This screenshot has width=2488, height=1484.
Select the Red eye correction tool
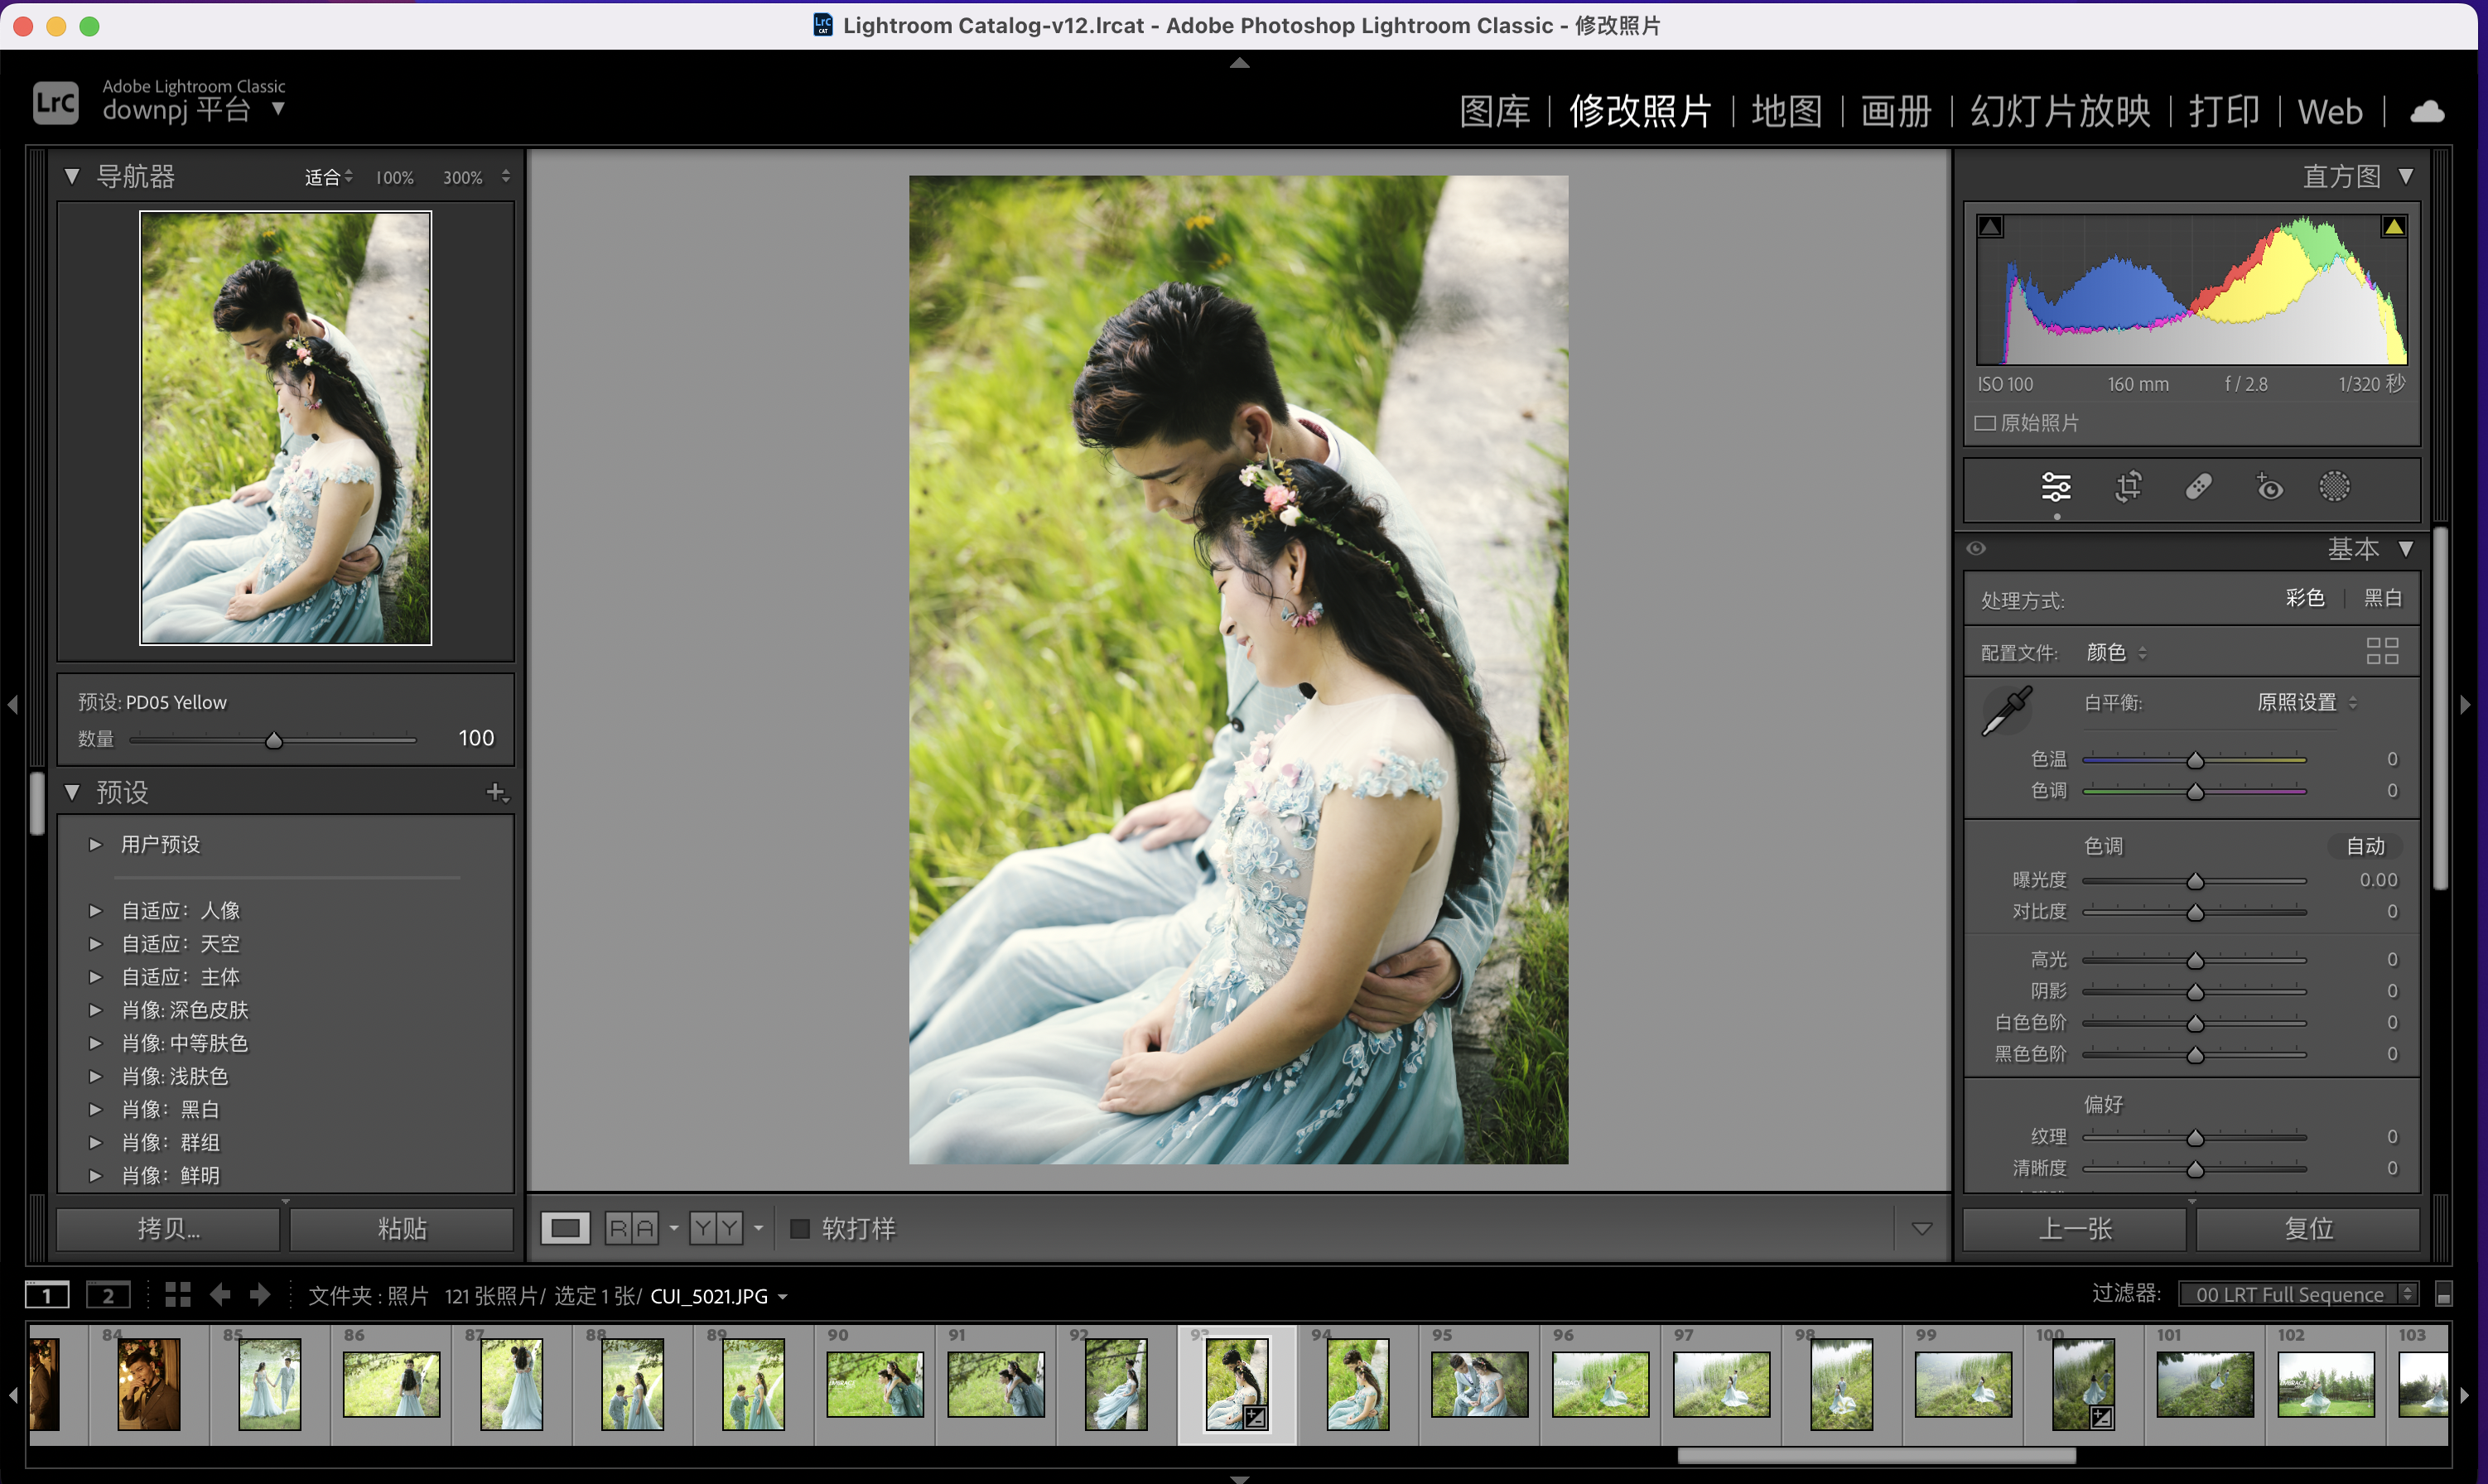click(2269, 487)
